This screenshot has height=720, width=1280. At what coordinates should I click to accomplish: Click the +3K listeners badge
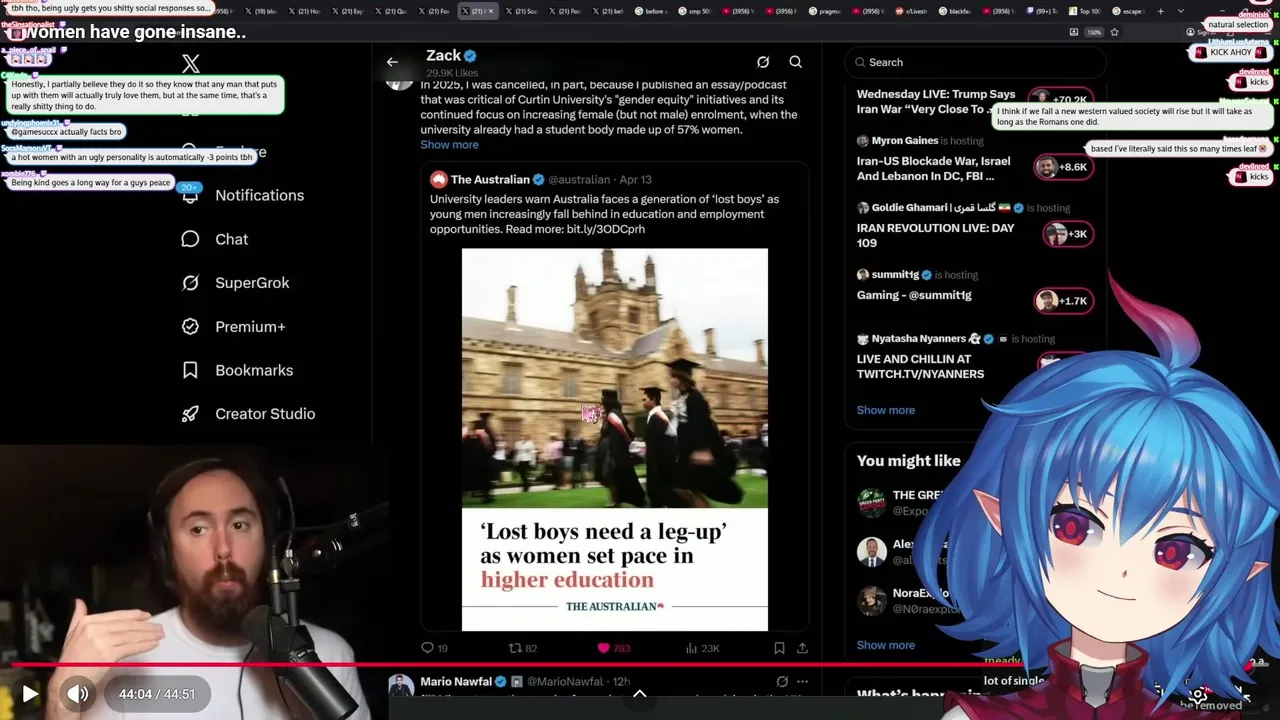tap(1066, 234)
